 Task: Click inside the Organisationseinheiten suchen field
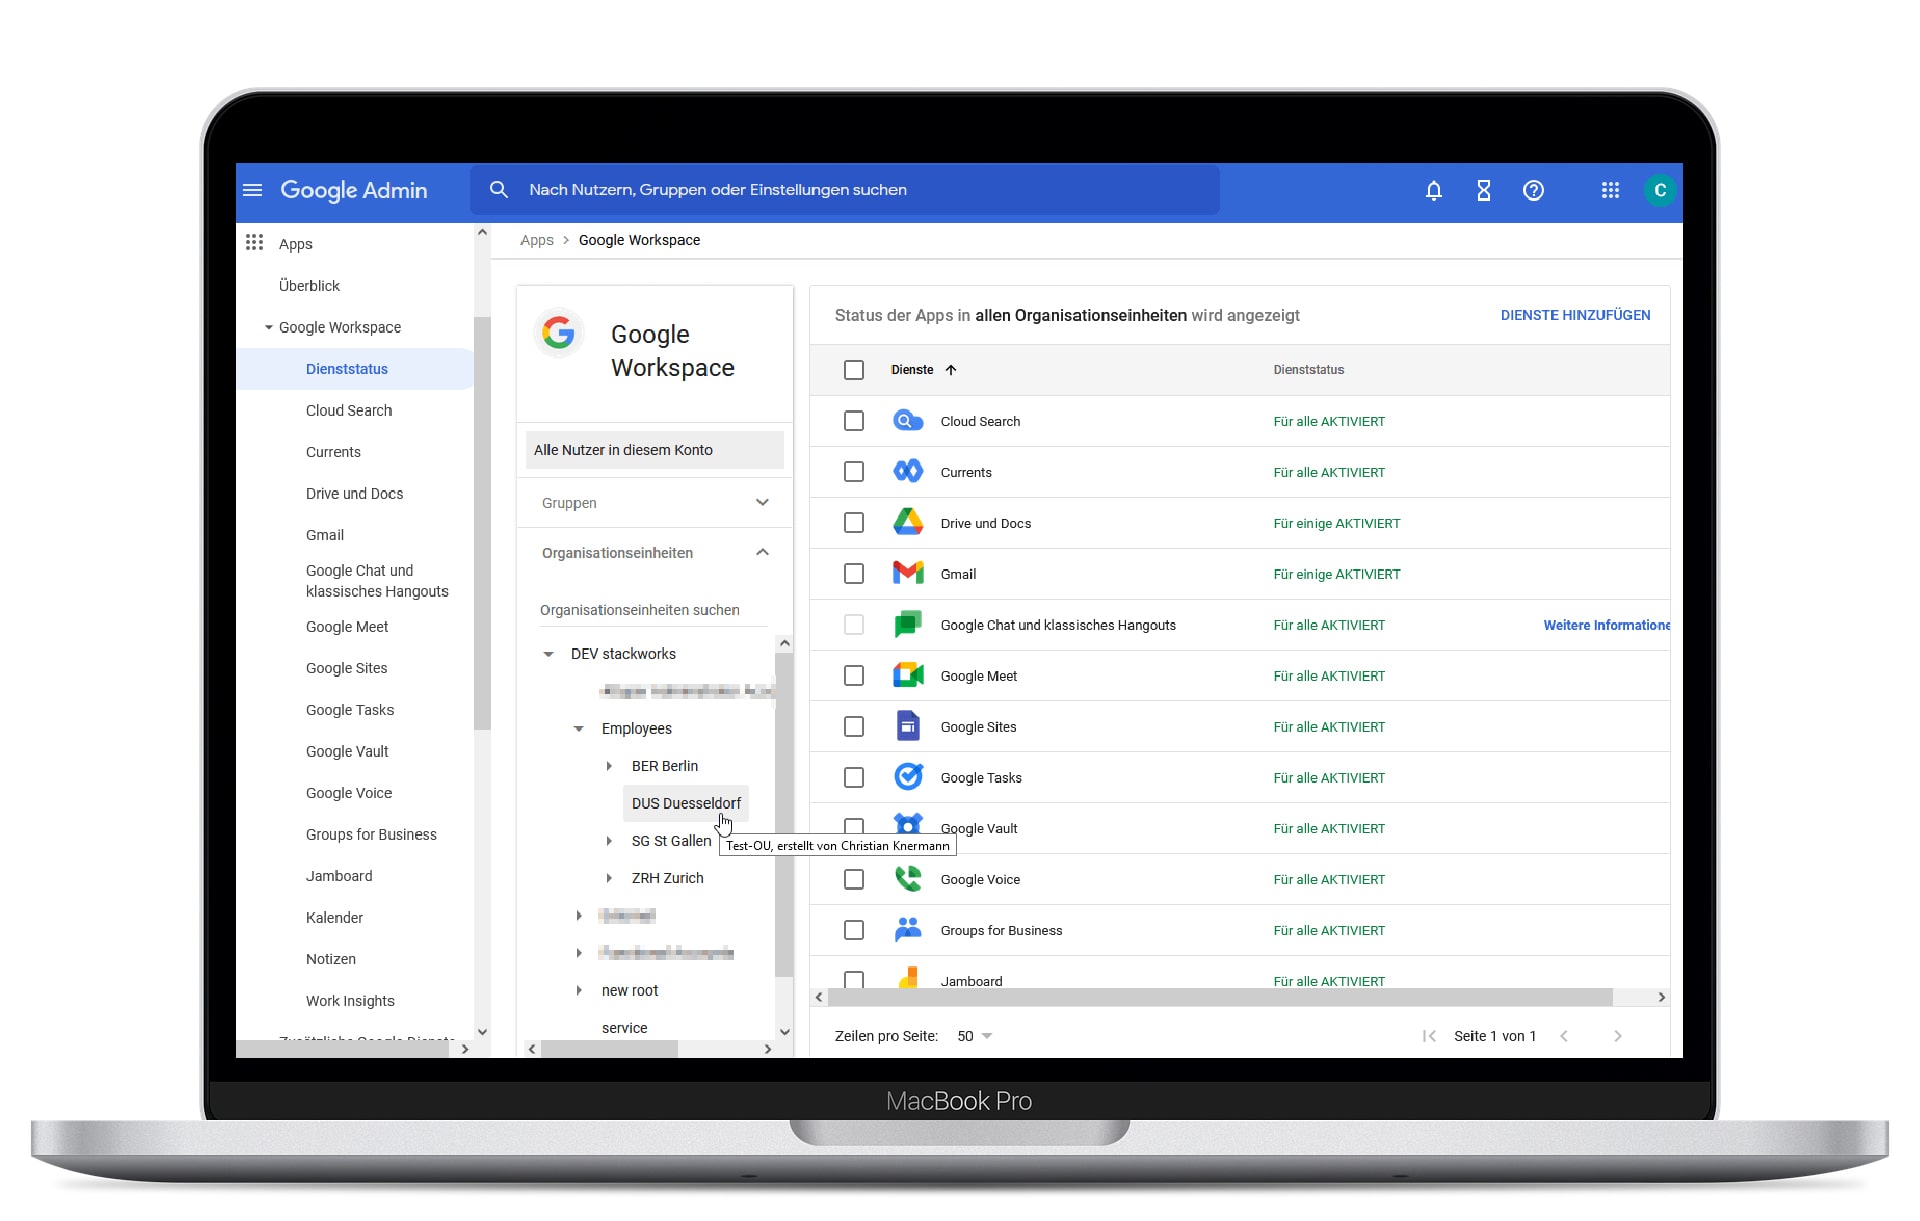coord(639,610)
